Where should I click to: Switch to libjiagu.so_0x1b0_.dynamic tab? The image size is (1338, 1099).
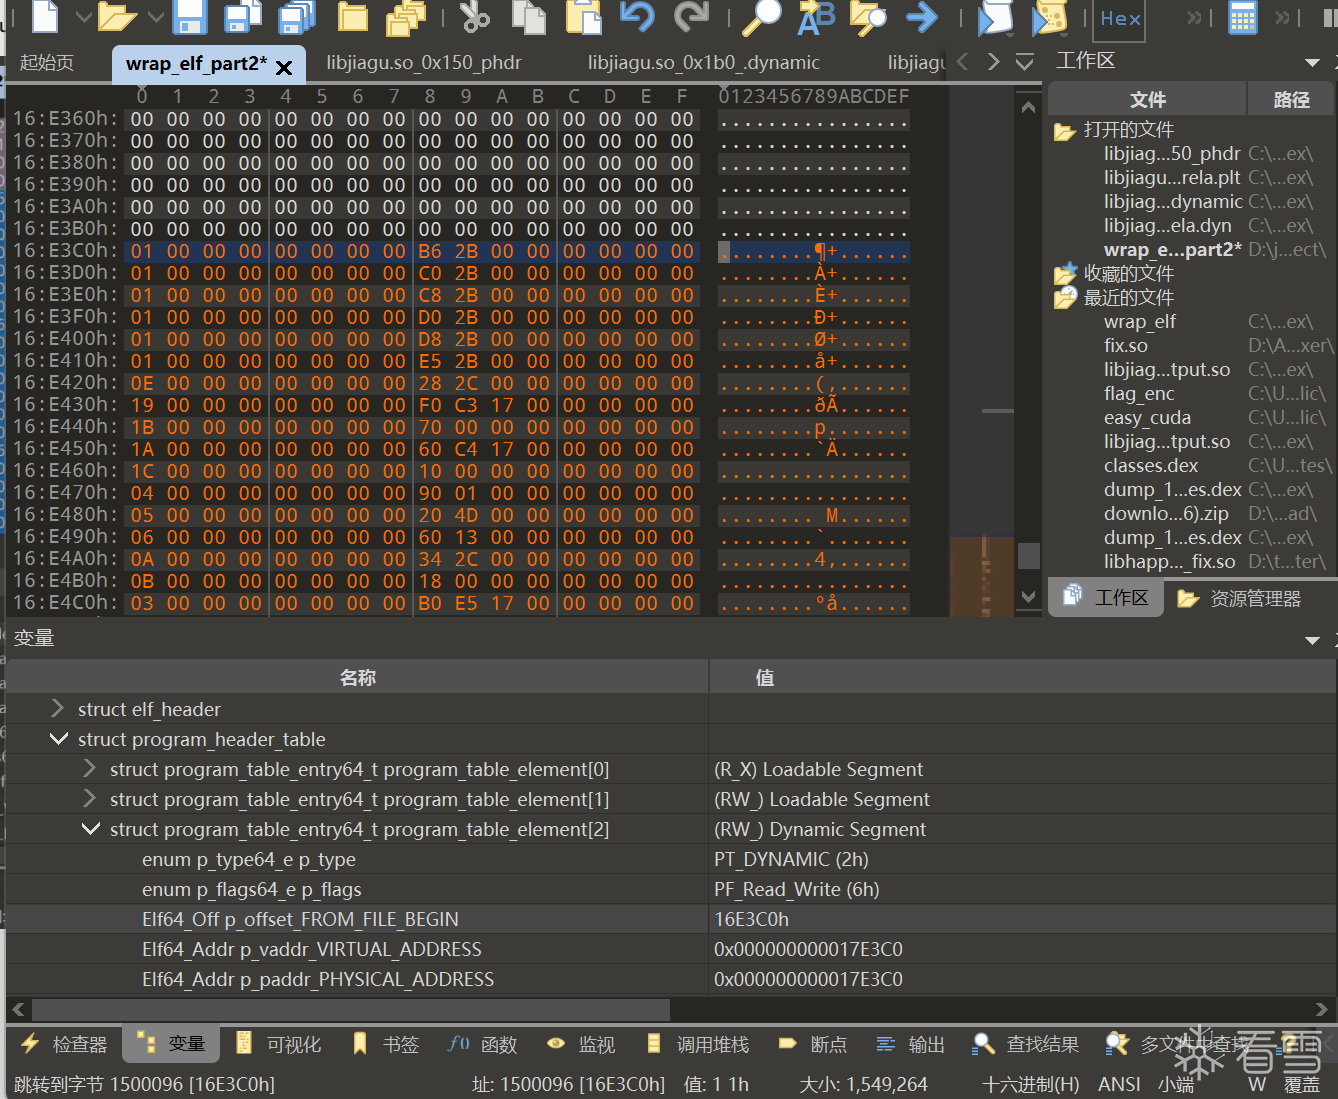point(704,62)
